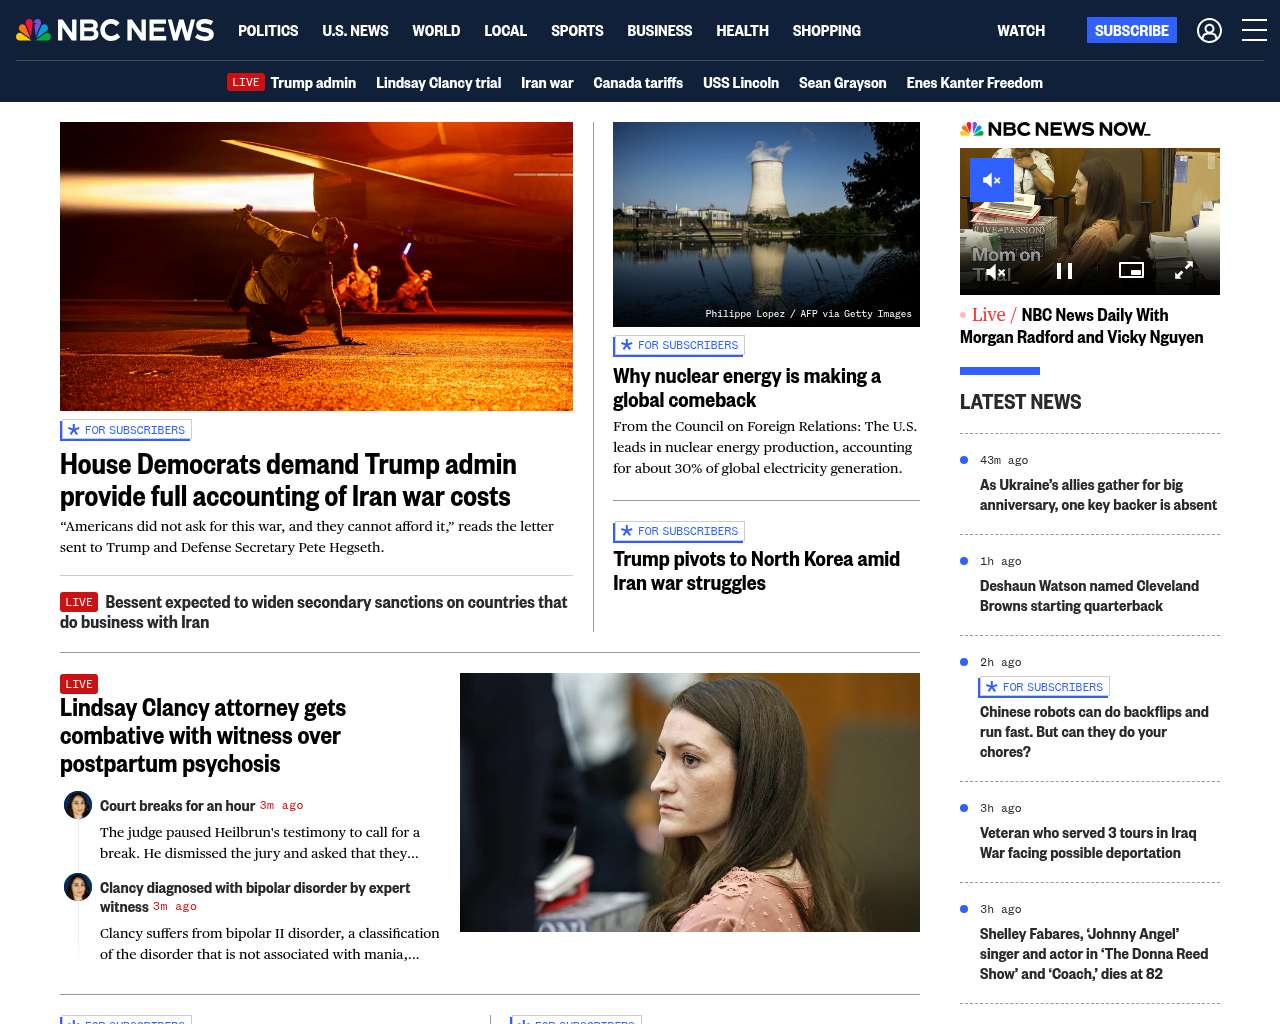Viewport: 1280px width, 1024px height.
Task: Open Sean Grayson trending topic
Action: point(842,83)
